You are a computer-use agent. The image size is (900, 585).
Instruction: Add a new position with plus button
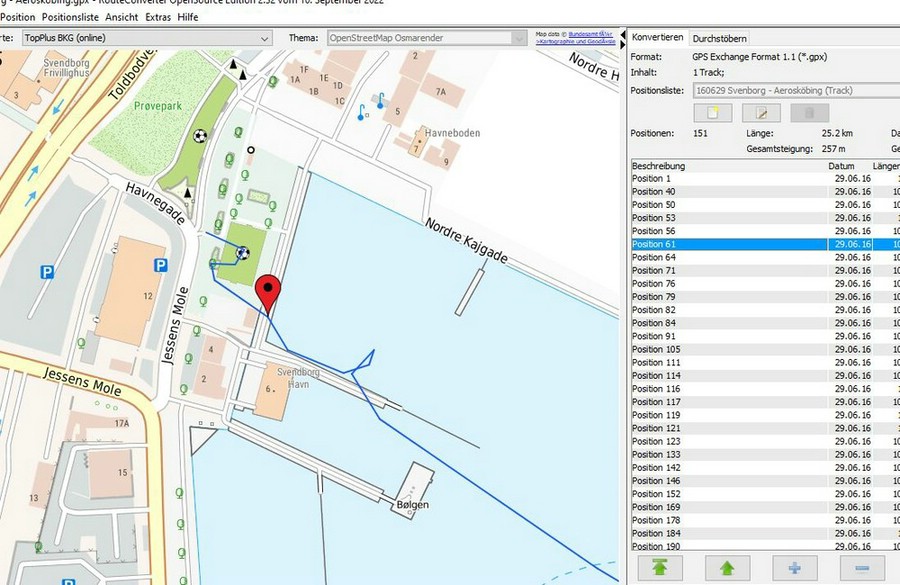click(x=795, y=568)
